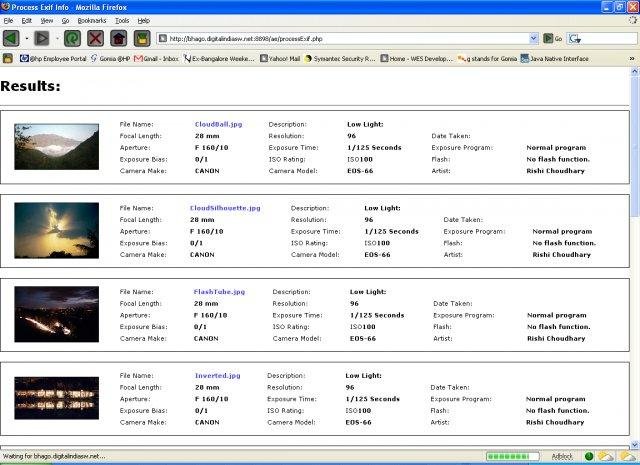Click the green Go arrow button
Viewport: 640px width, 465px height.
[x=549, y=39]
